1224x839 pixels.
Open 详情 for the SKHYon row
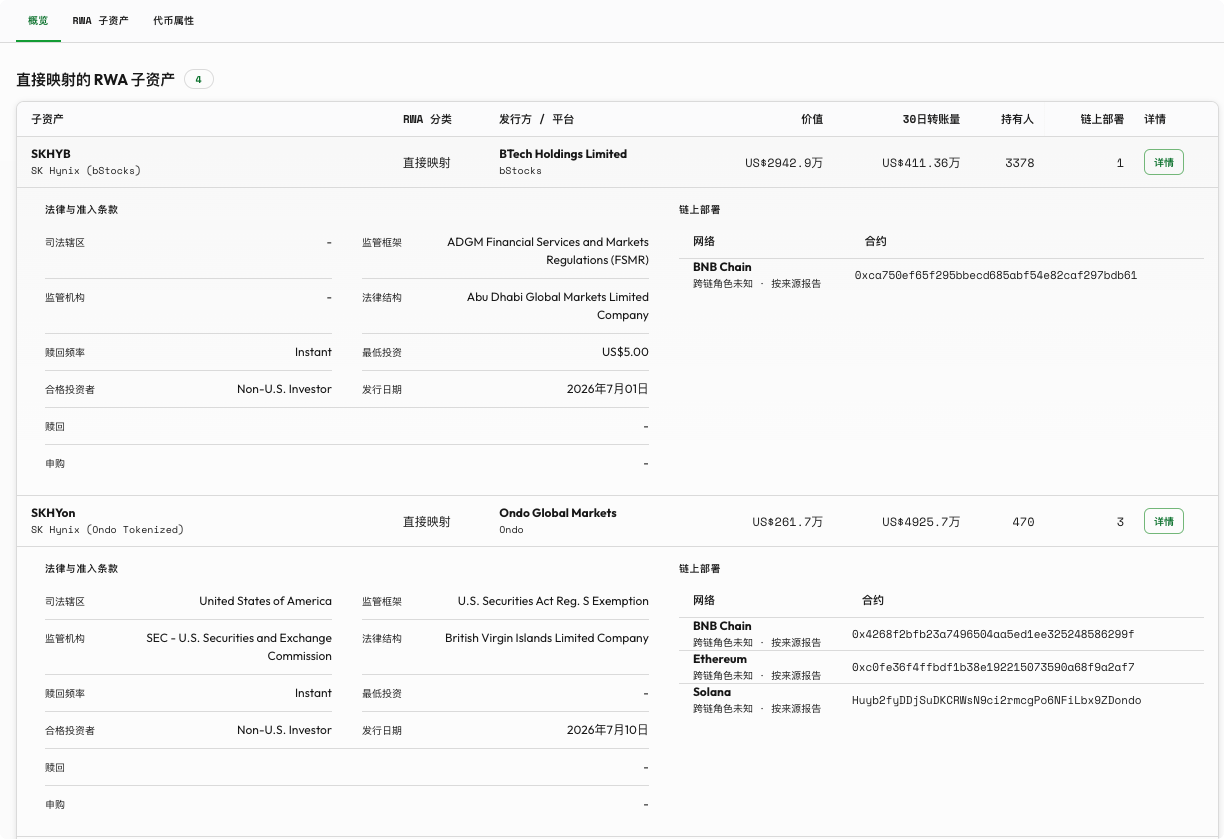(1164, 521)
